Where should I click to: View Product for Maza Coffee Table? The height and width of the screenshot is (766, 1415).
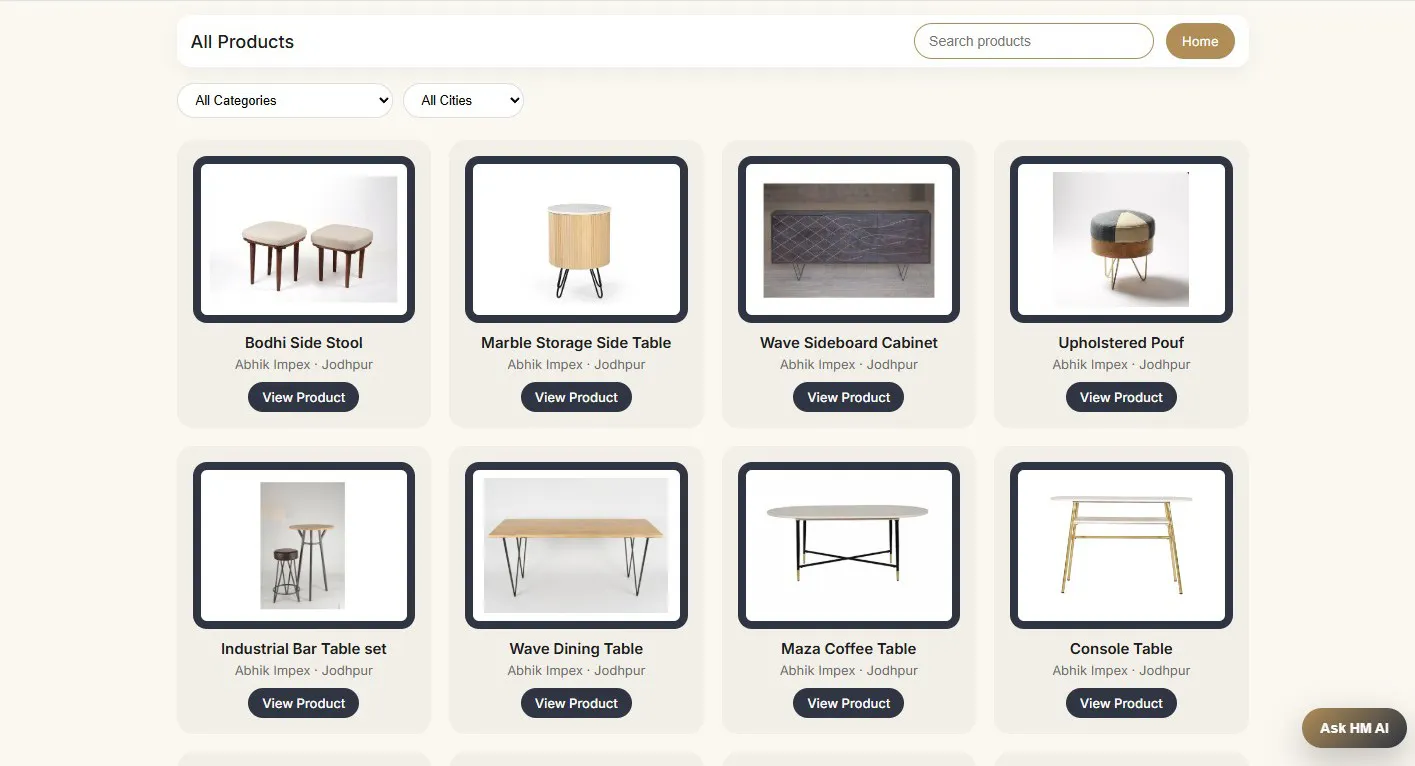point(849,703)
